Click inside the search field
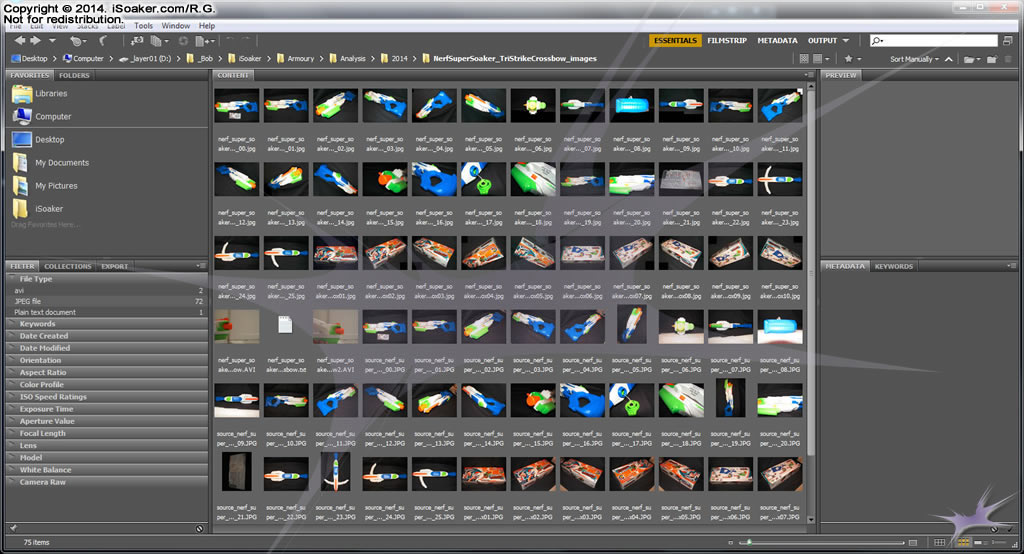1024x554 pixels. 934,41
